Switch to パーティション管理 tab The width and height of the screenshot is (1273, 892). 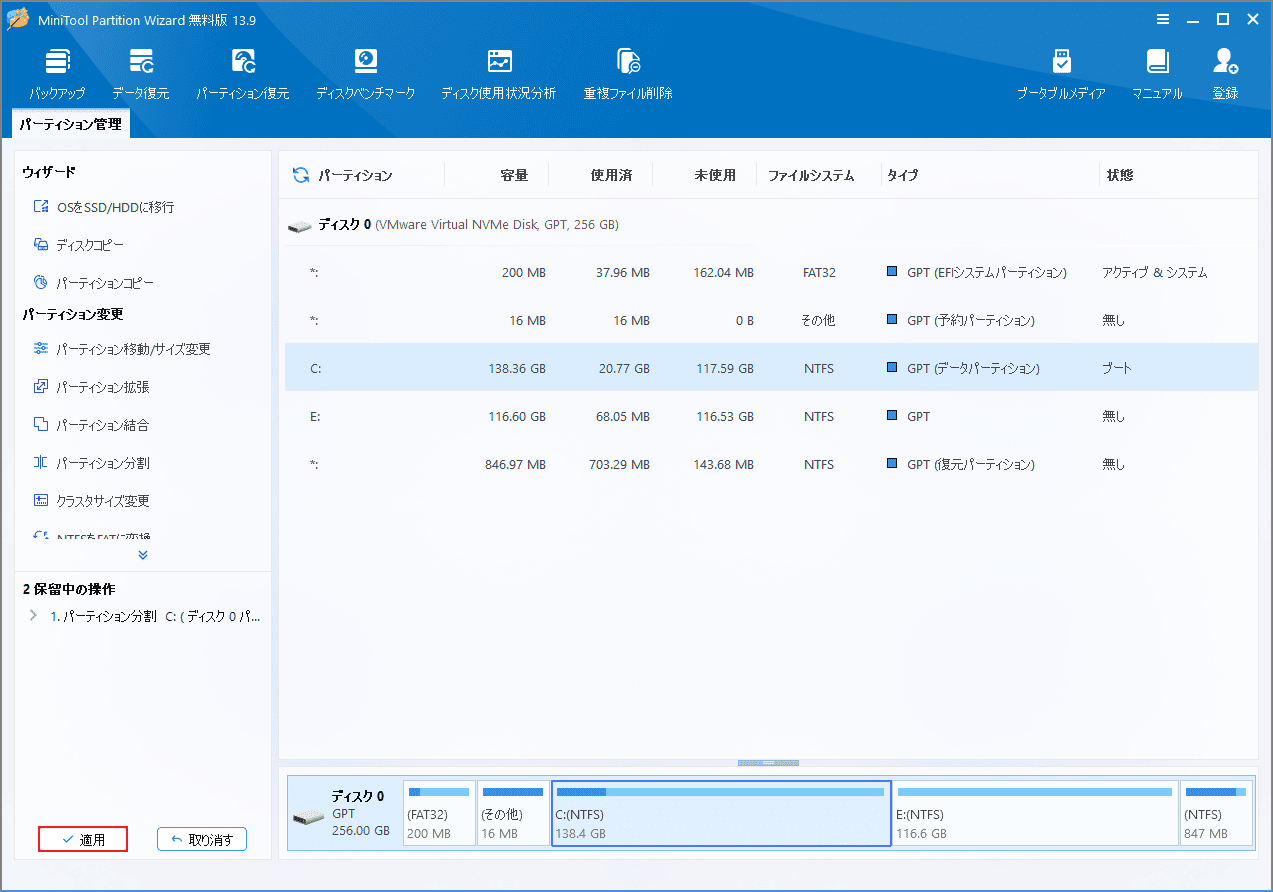click(x=70, y=124)
